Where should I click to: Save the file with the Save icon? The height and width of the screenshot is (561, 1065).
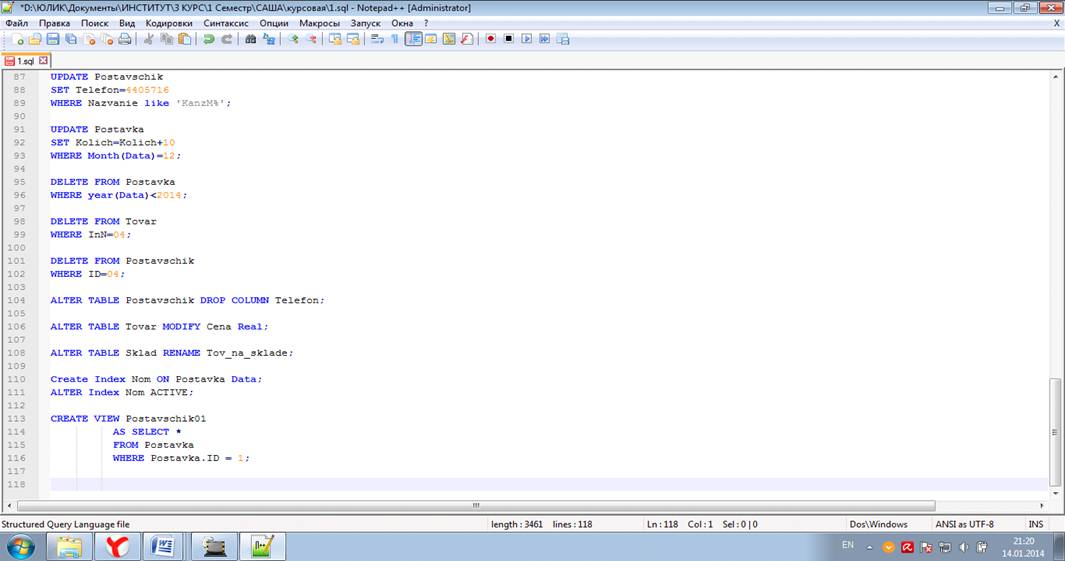point(53,39)
